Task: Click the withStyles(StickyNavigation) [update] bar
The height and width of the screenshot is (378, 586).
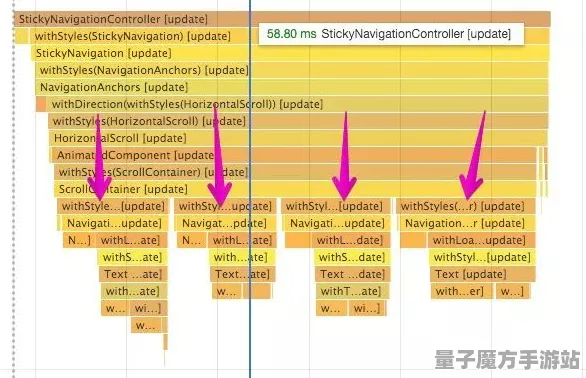Action: click(x=289, y=36)
